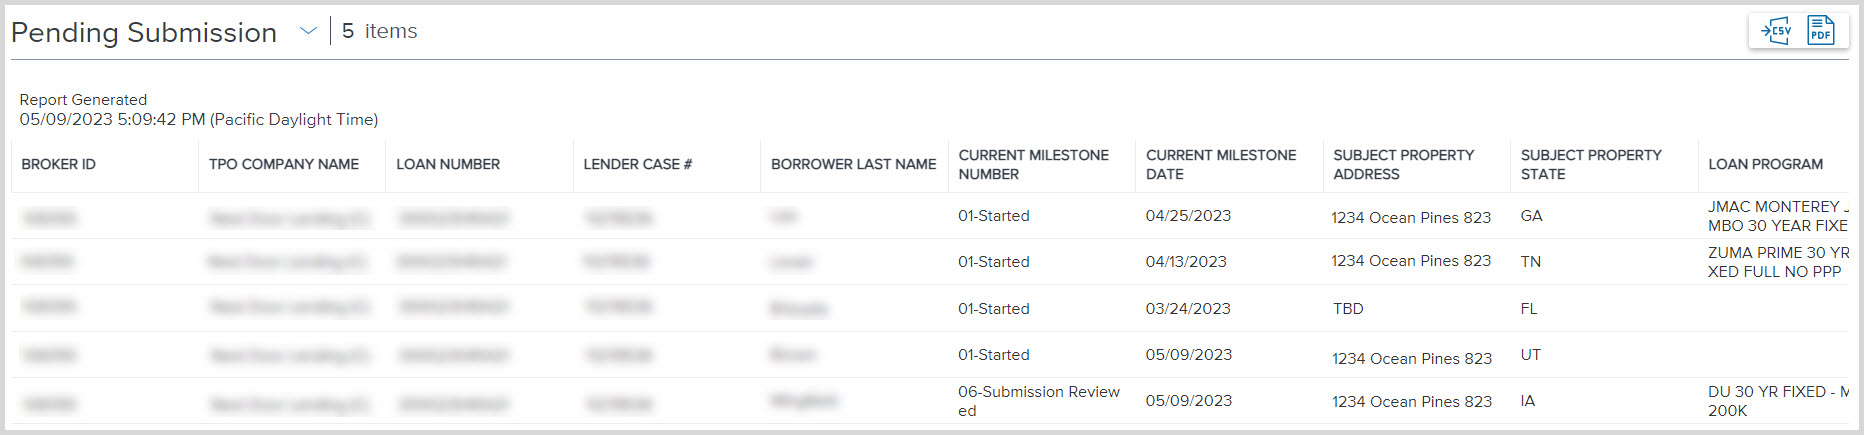Click the Loan Number column header
This screenshot has height=435, width=1864.
[448, 164]
